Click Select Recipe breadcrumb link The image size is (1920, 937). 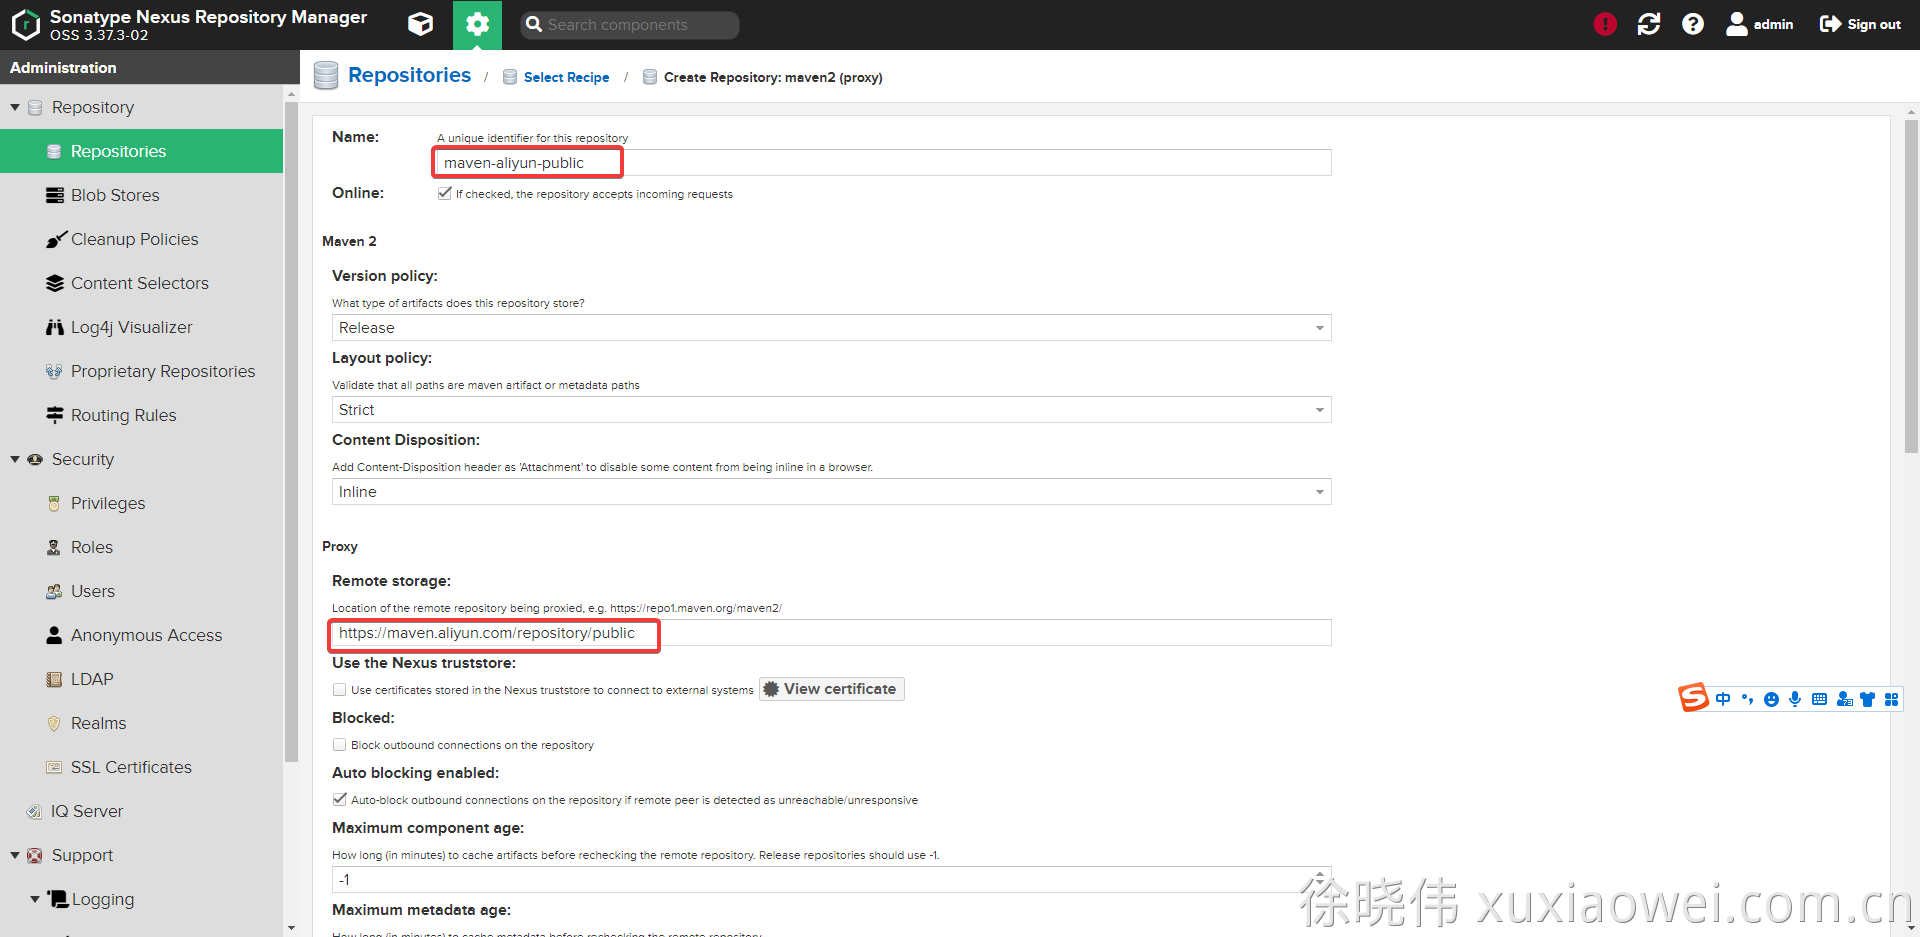coord(566,77)
